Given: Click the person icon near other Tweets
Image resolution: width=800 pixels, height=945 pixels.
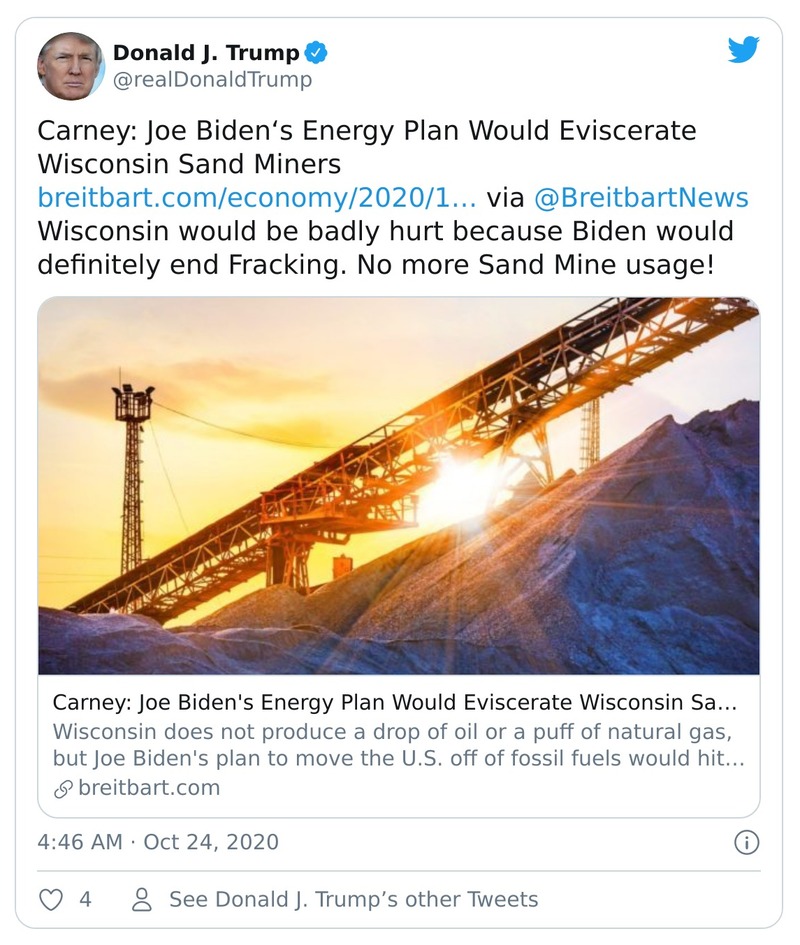Looking at the screenshot, I should pos(143,899).
